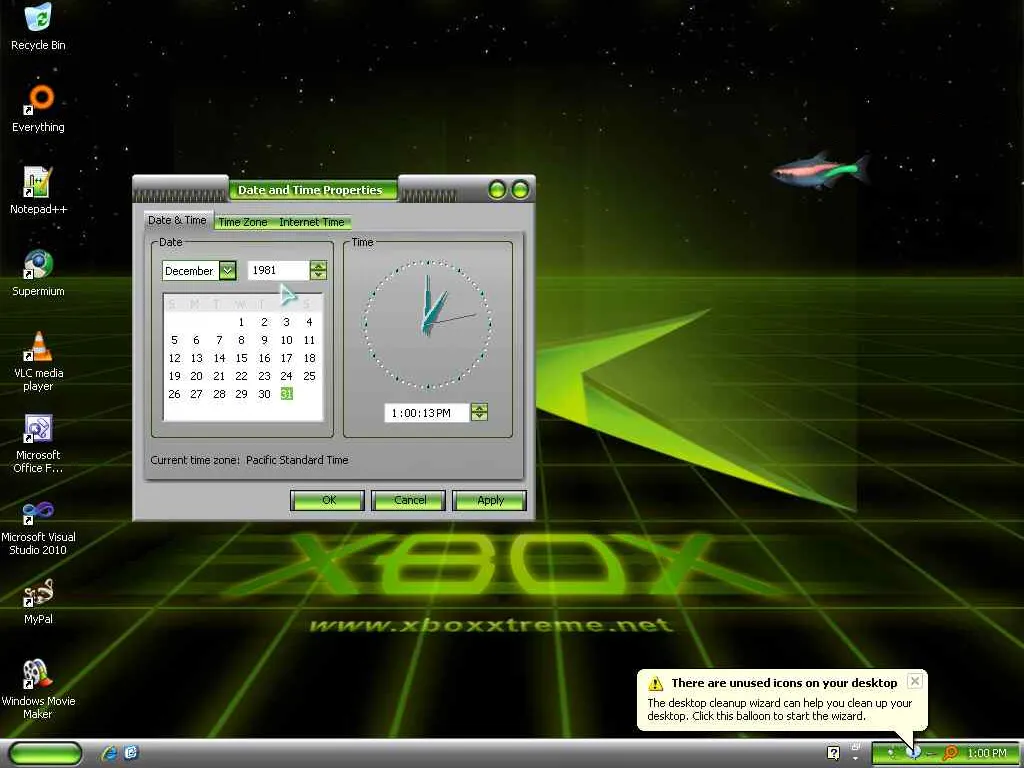The image size is (1024, 768).
Task: Select the Supermium browser shortcut
Action: (38, 273)
